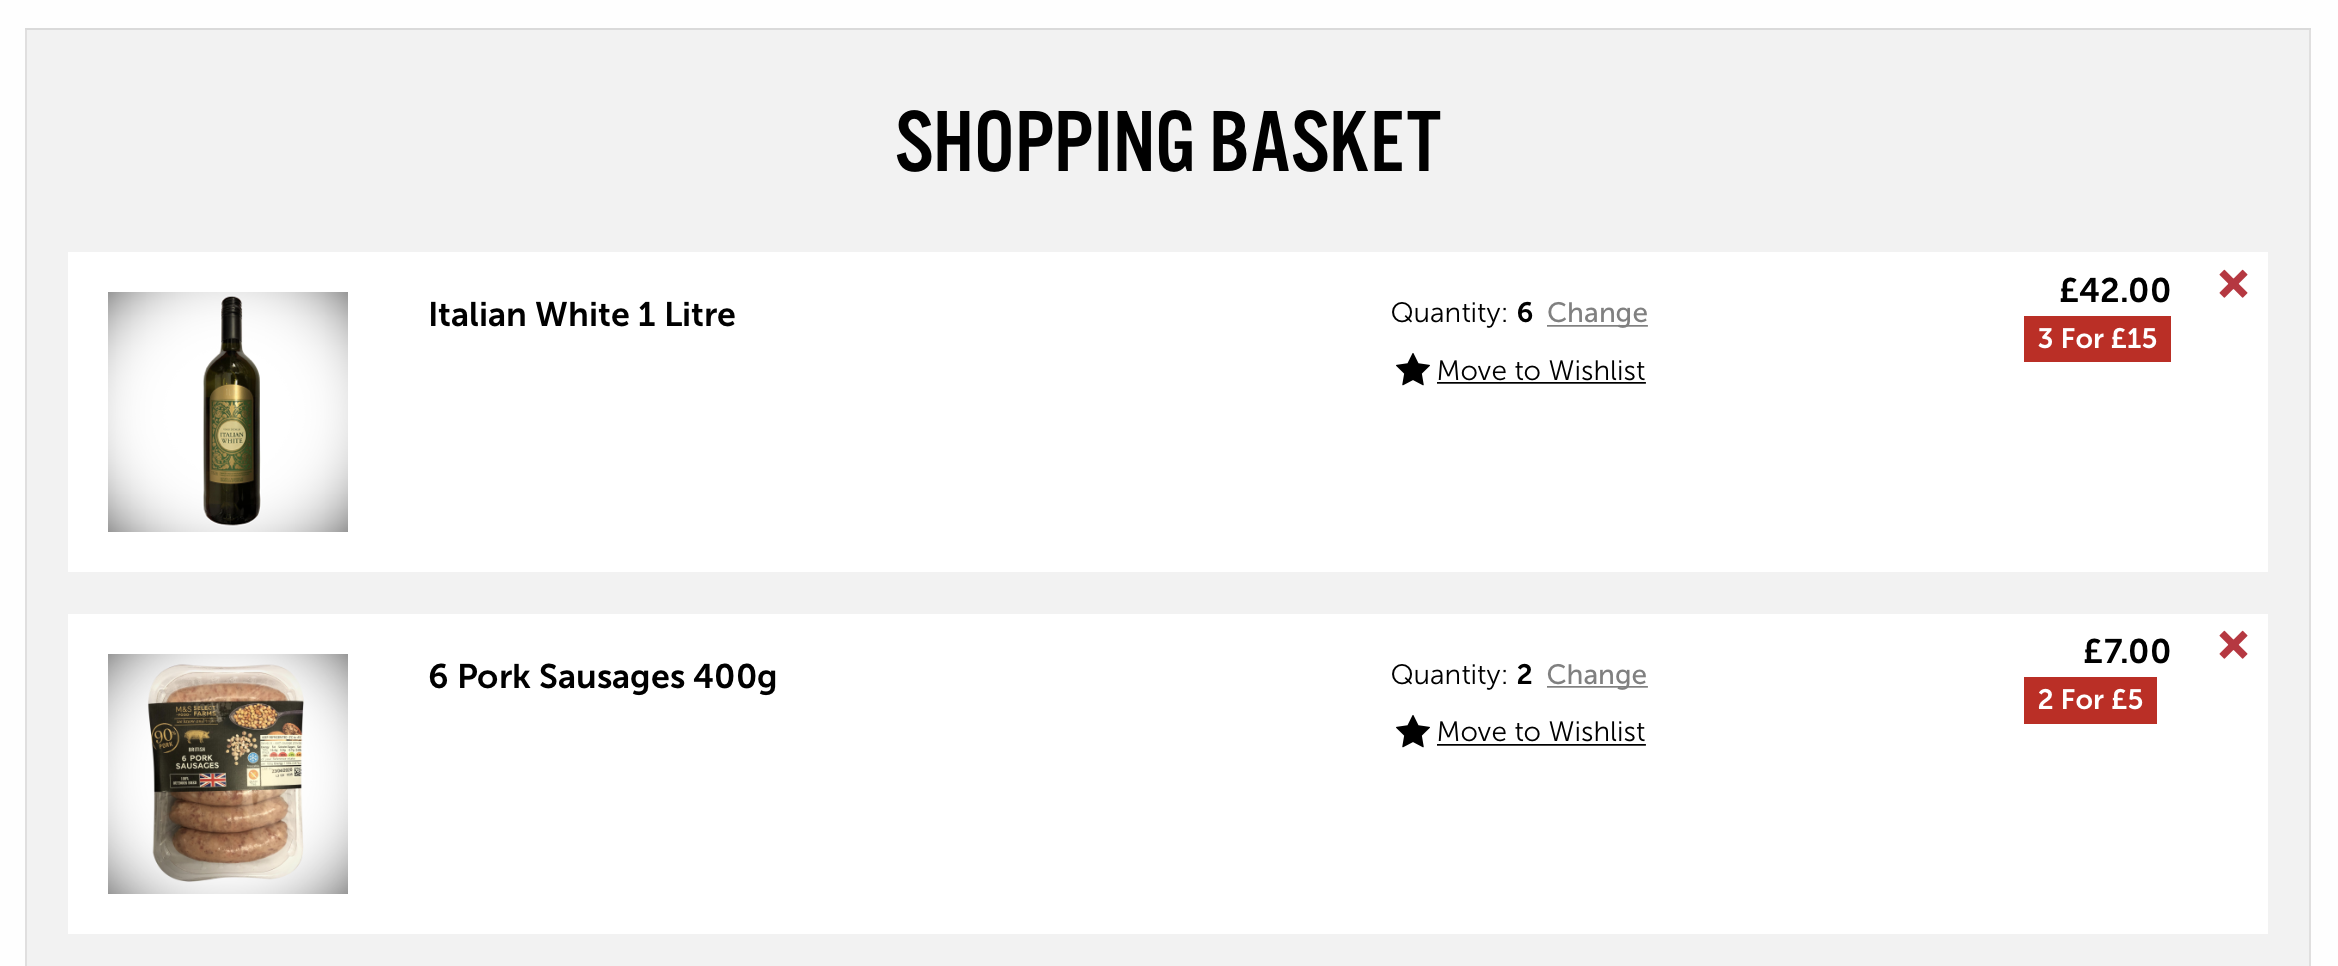Viewport: 2338px width, 966px height.
Task: Click the Italian White 1 Litre title
Action: pos(581,315)
